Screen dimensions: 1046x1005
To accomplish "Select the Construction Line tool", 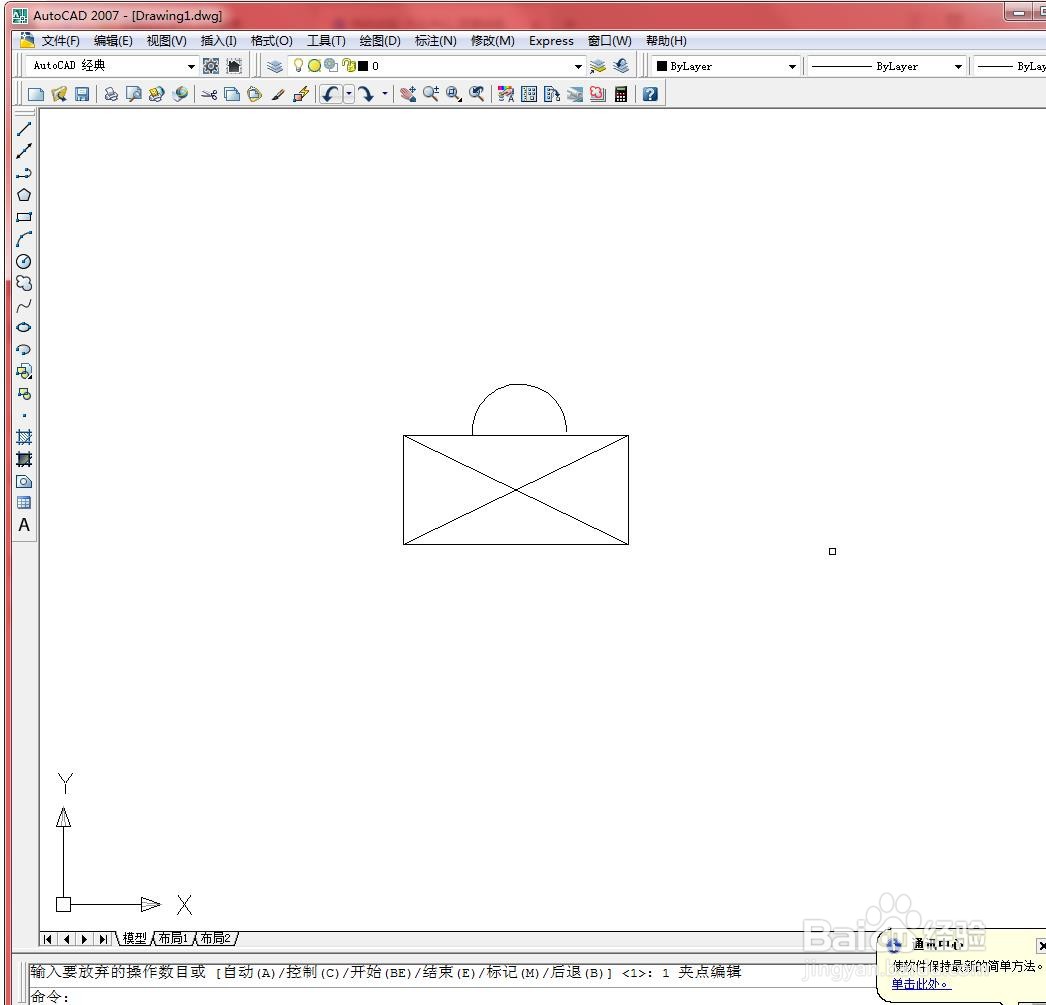I will coord(24,151).
